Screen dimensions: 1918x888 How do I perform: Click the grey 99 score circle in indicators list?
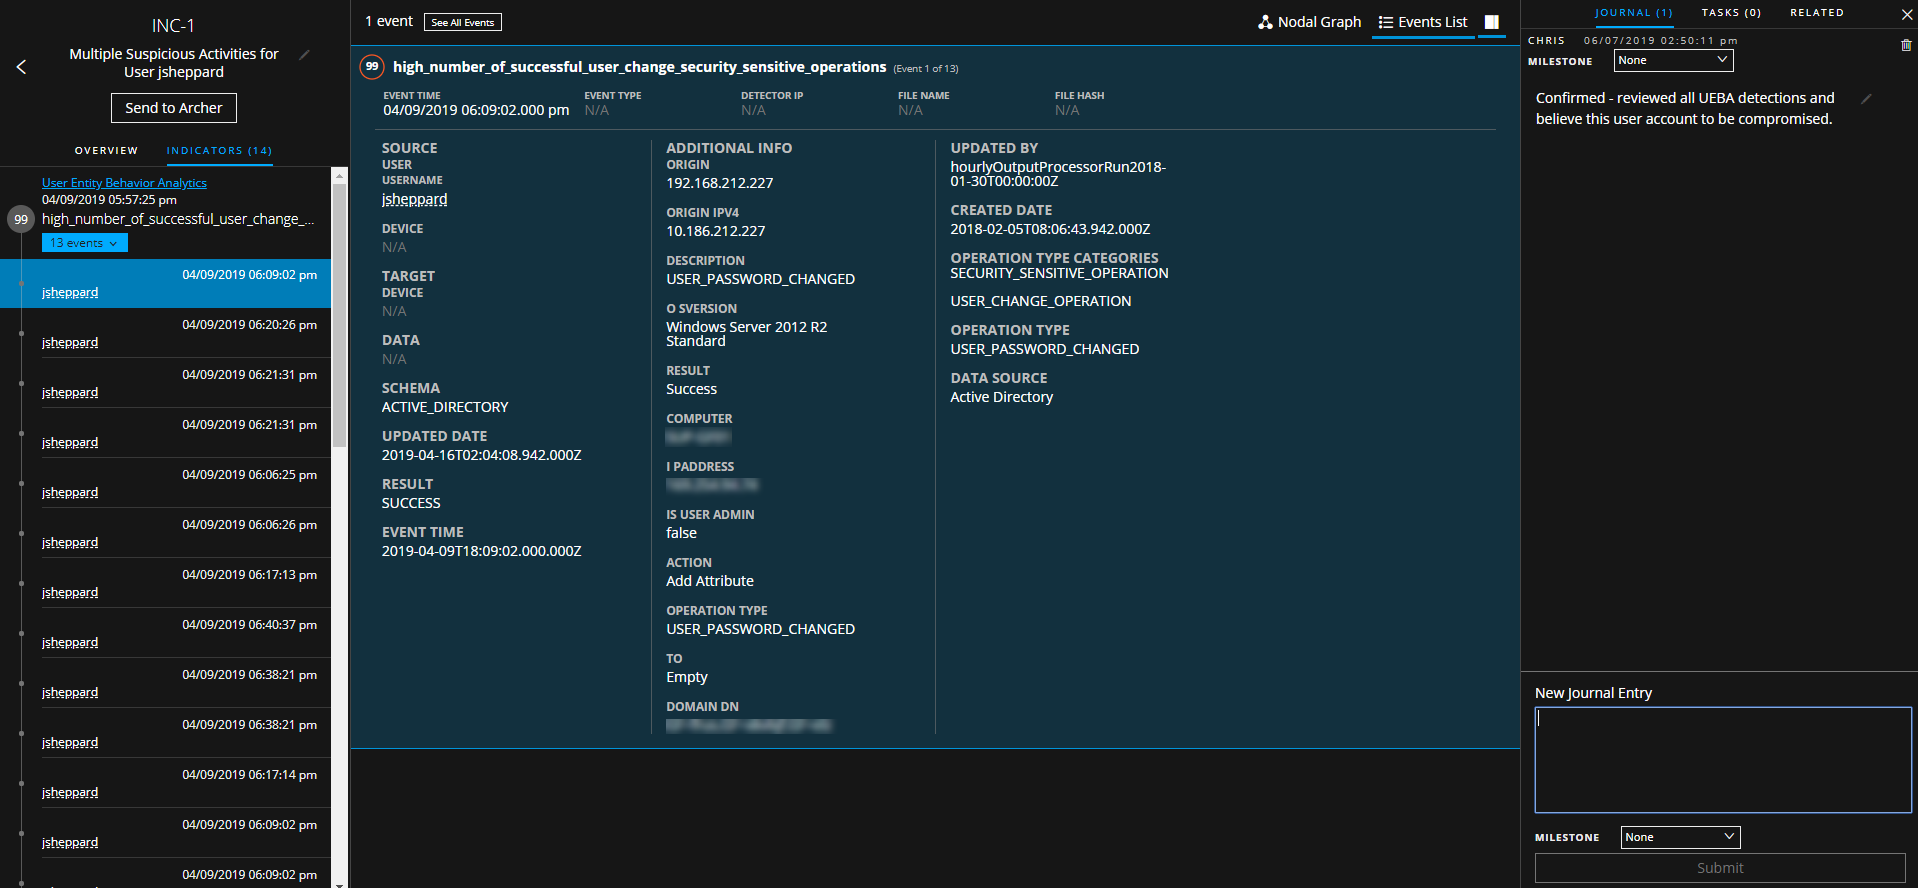pyautogui.click(x=21, y=219)
